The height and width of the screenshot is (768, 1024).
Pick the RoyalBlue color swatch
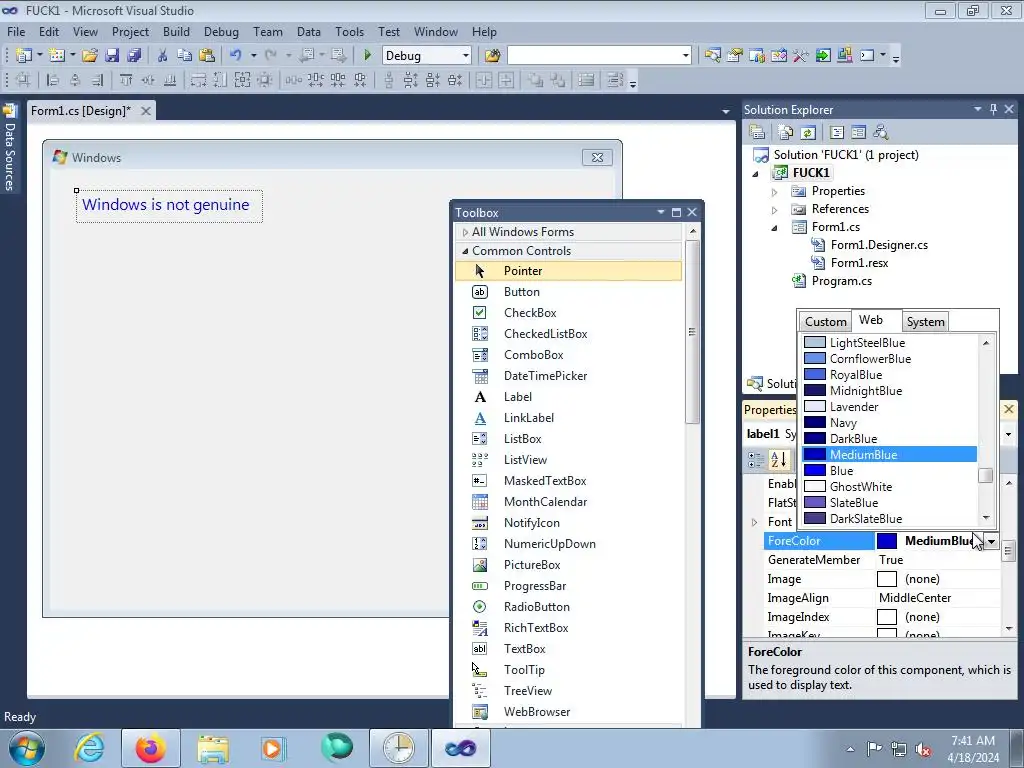814,375
